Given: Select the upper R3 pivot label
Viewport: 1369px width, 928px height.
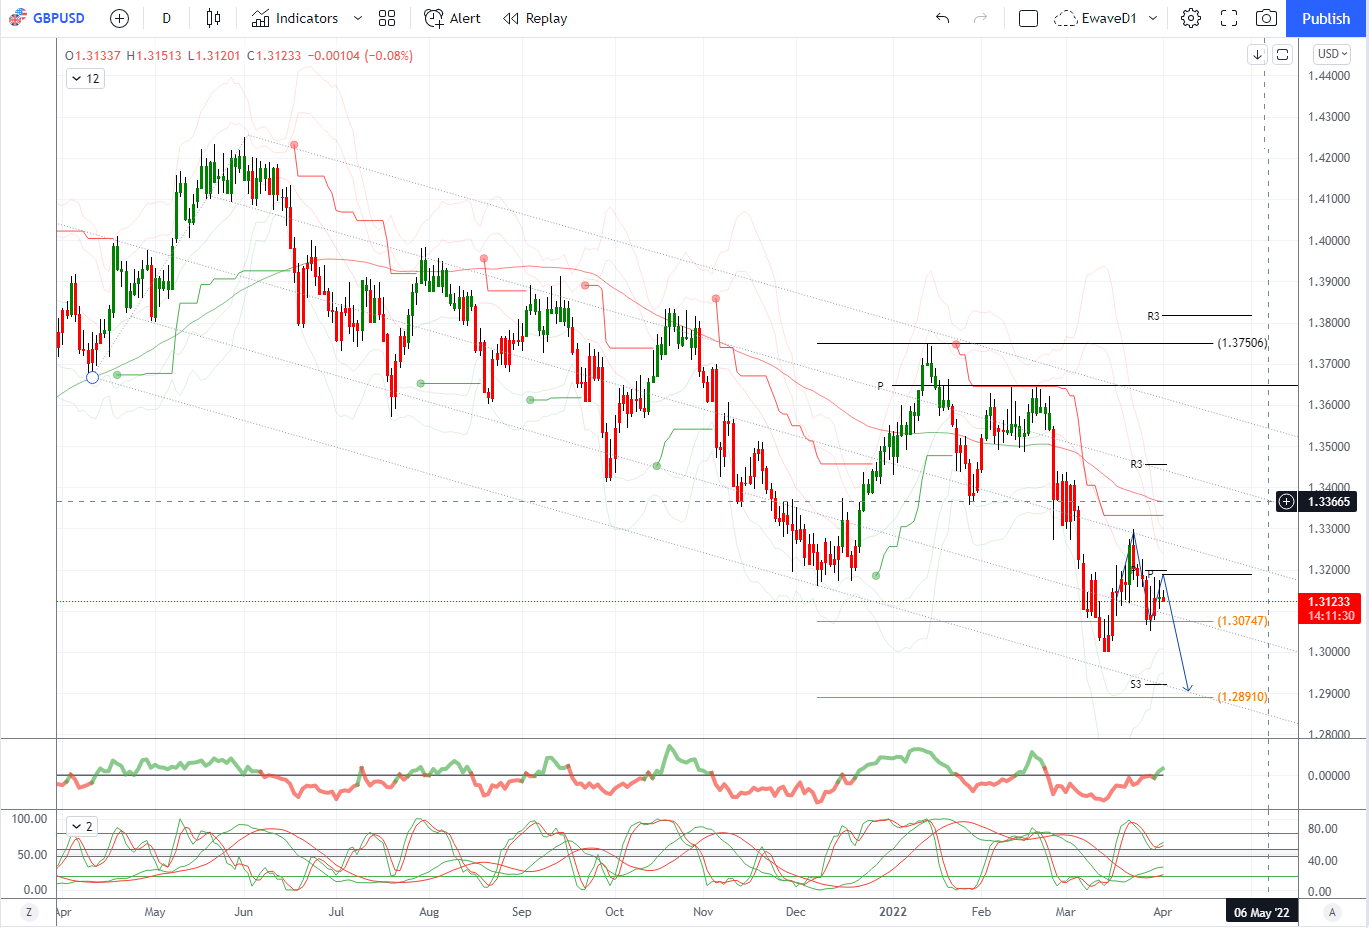Looking at the screenshot, I should click(x=1153, y=316).
